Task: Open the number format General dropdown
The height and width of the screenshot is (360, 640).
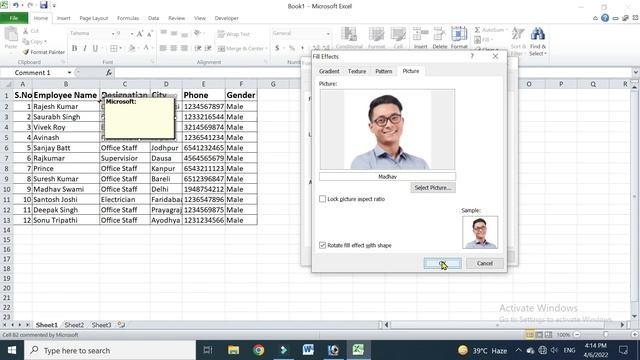Action: tap(328, 33)
